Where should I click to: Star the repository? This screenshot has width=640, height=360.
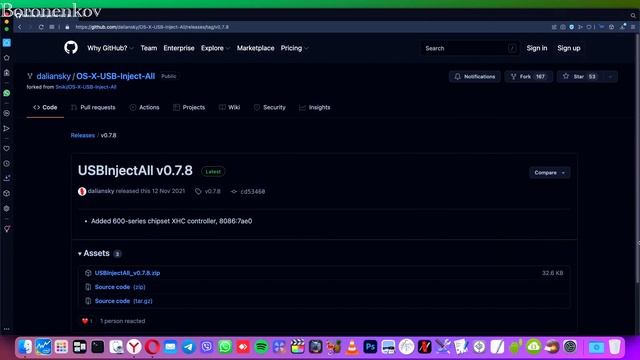(580, 77)
